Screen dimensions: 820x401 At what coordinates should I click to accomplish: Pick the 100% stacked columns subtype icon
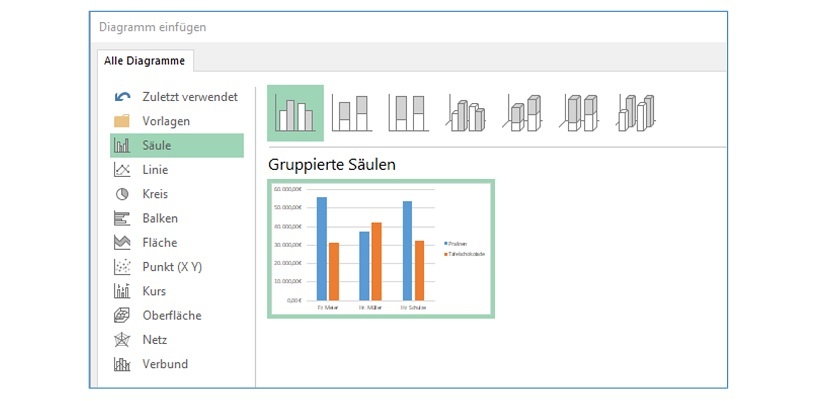click(x=409, y=113)
